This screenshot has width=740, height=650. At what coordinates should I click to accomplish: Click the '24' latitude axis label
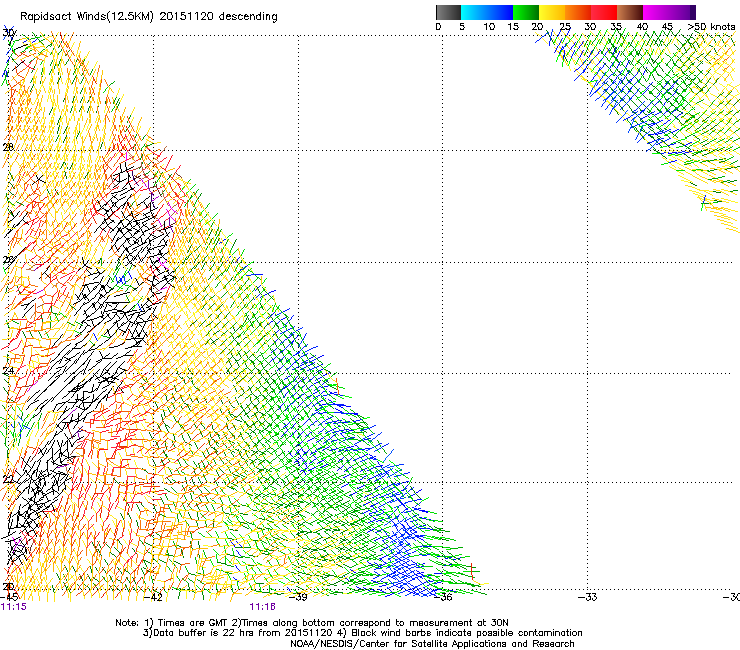pyautogui.click(x=8, y=371)
